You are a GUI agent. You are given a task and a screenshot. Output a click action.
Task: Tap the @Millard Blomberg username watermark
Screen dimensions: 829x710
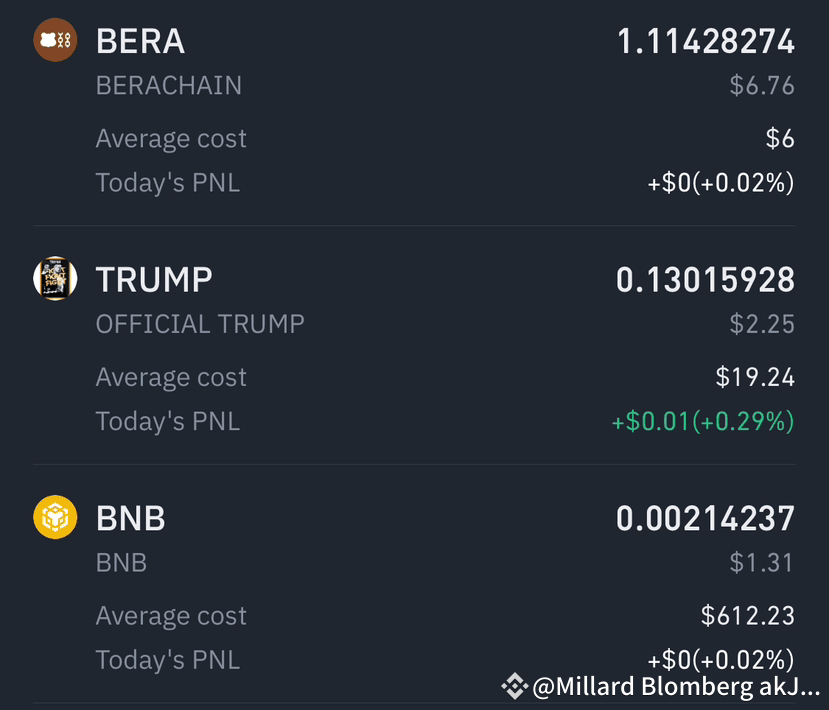(676, 687)
